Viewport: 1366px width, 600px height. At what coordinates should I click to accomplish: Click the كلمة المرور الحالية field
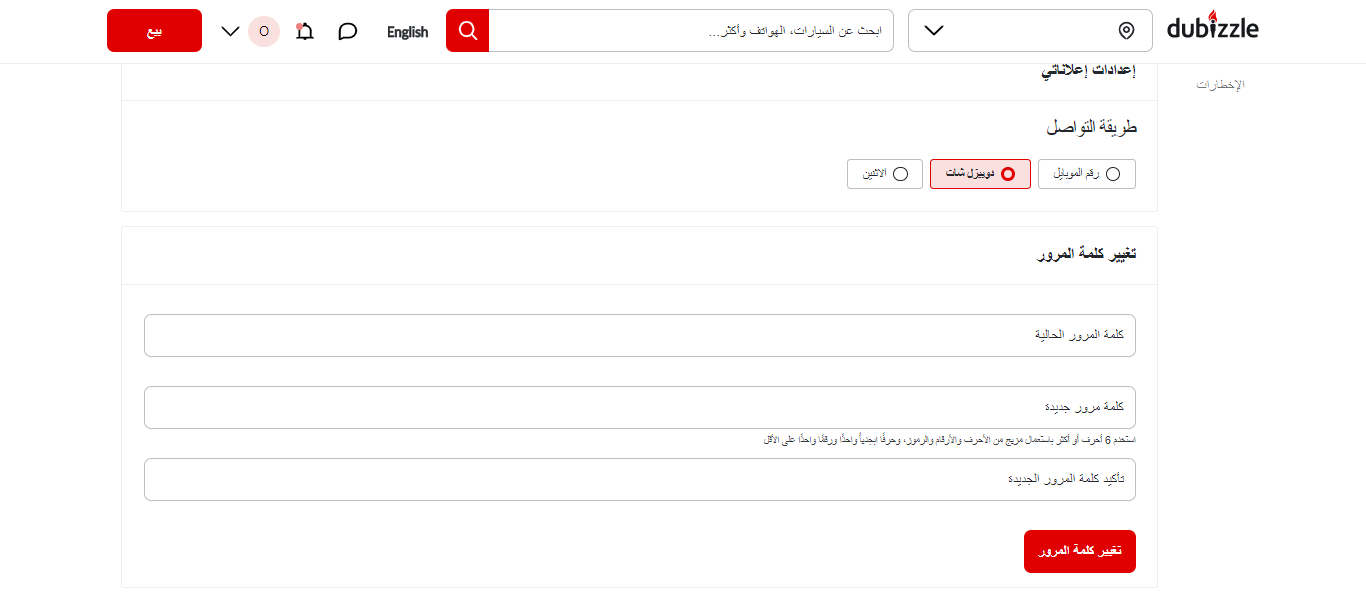[640, 335]
